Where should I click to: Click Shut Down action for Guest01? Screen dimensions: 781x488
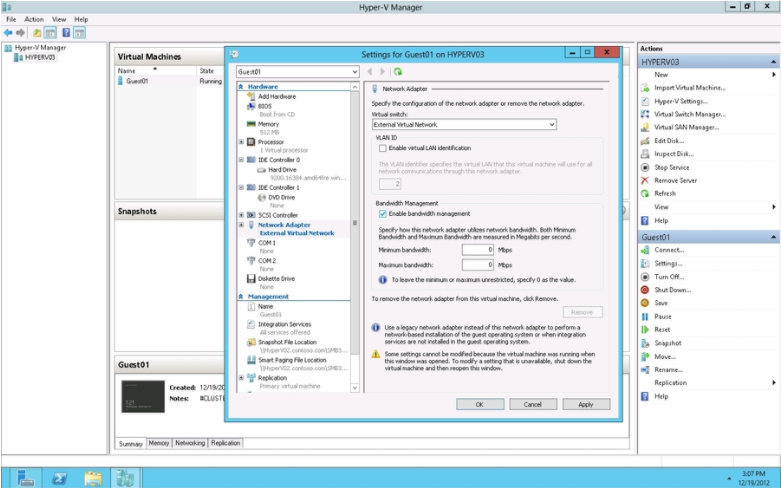[x=672, y=290]
